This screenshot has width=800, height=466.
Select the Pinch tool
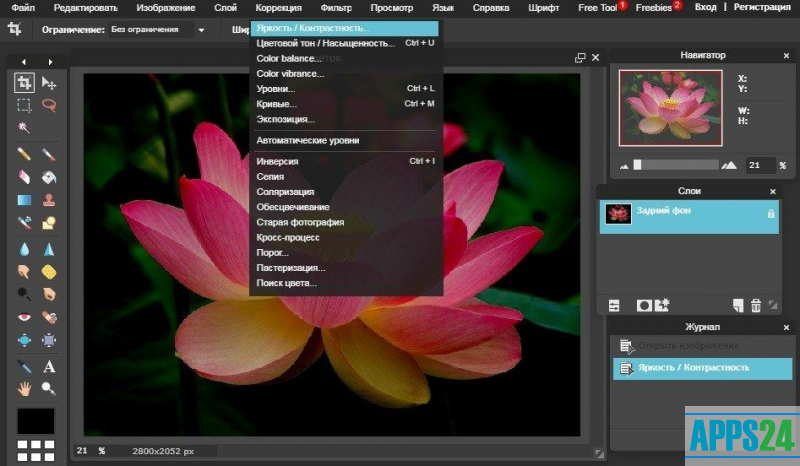pos(49,340)
